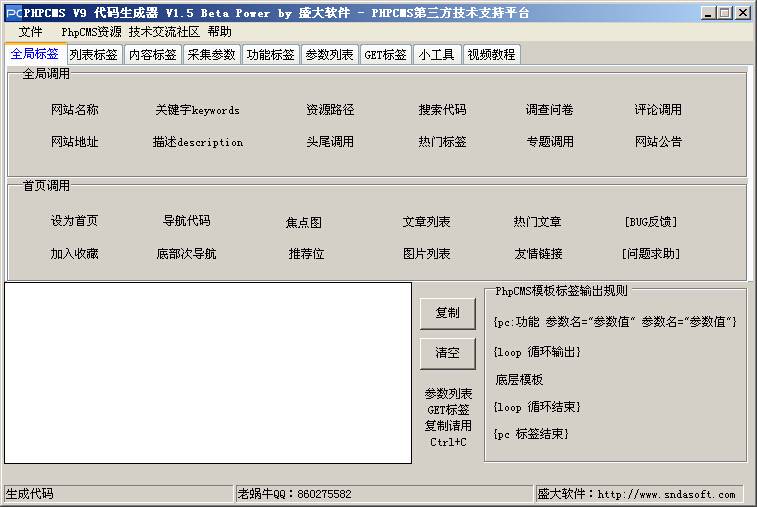This screenshot has width=757, height=507.
Task: Switch to the 视频教程 tab
Action: pos(491,55)
